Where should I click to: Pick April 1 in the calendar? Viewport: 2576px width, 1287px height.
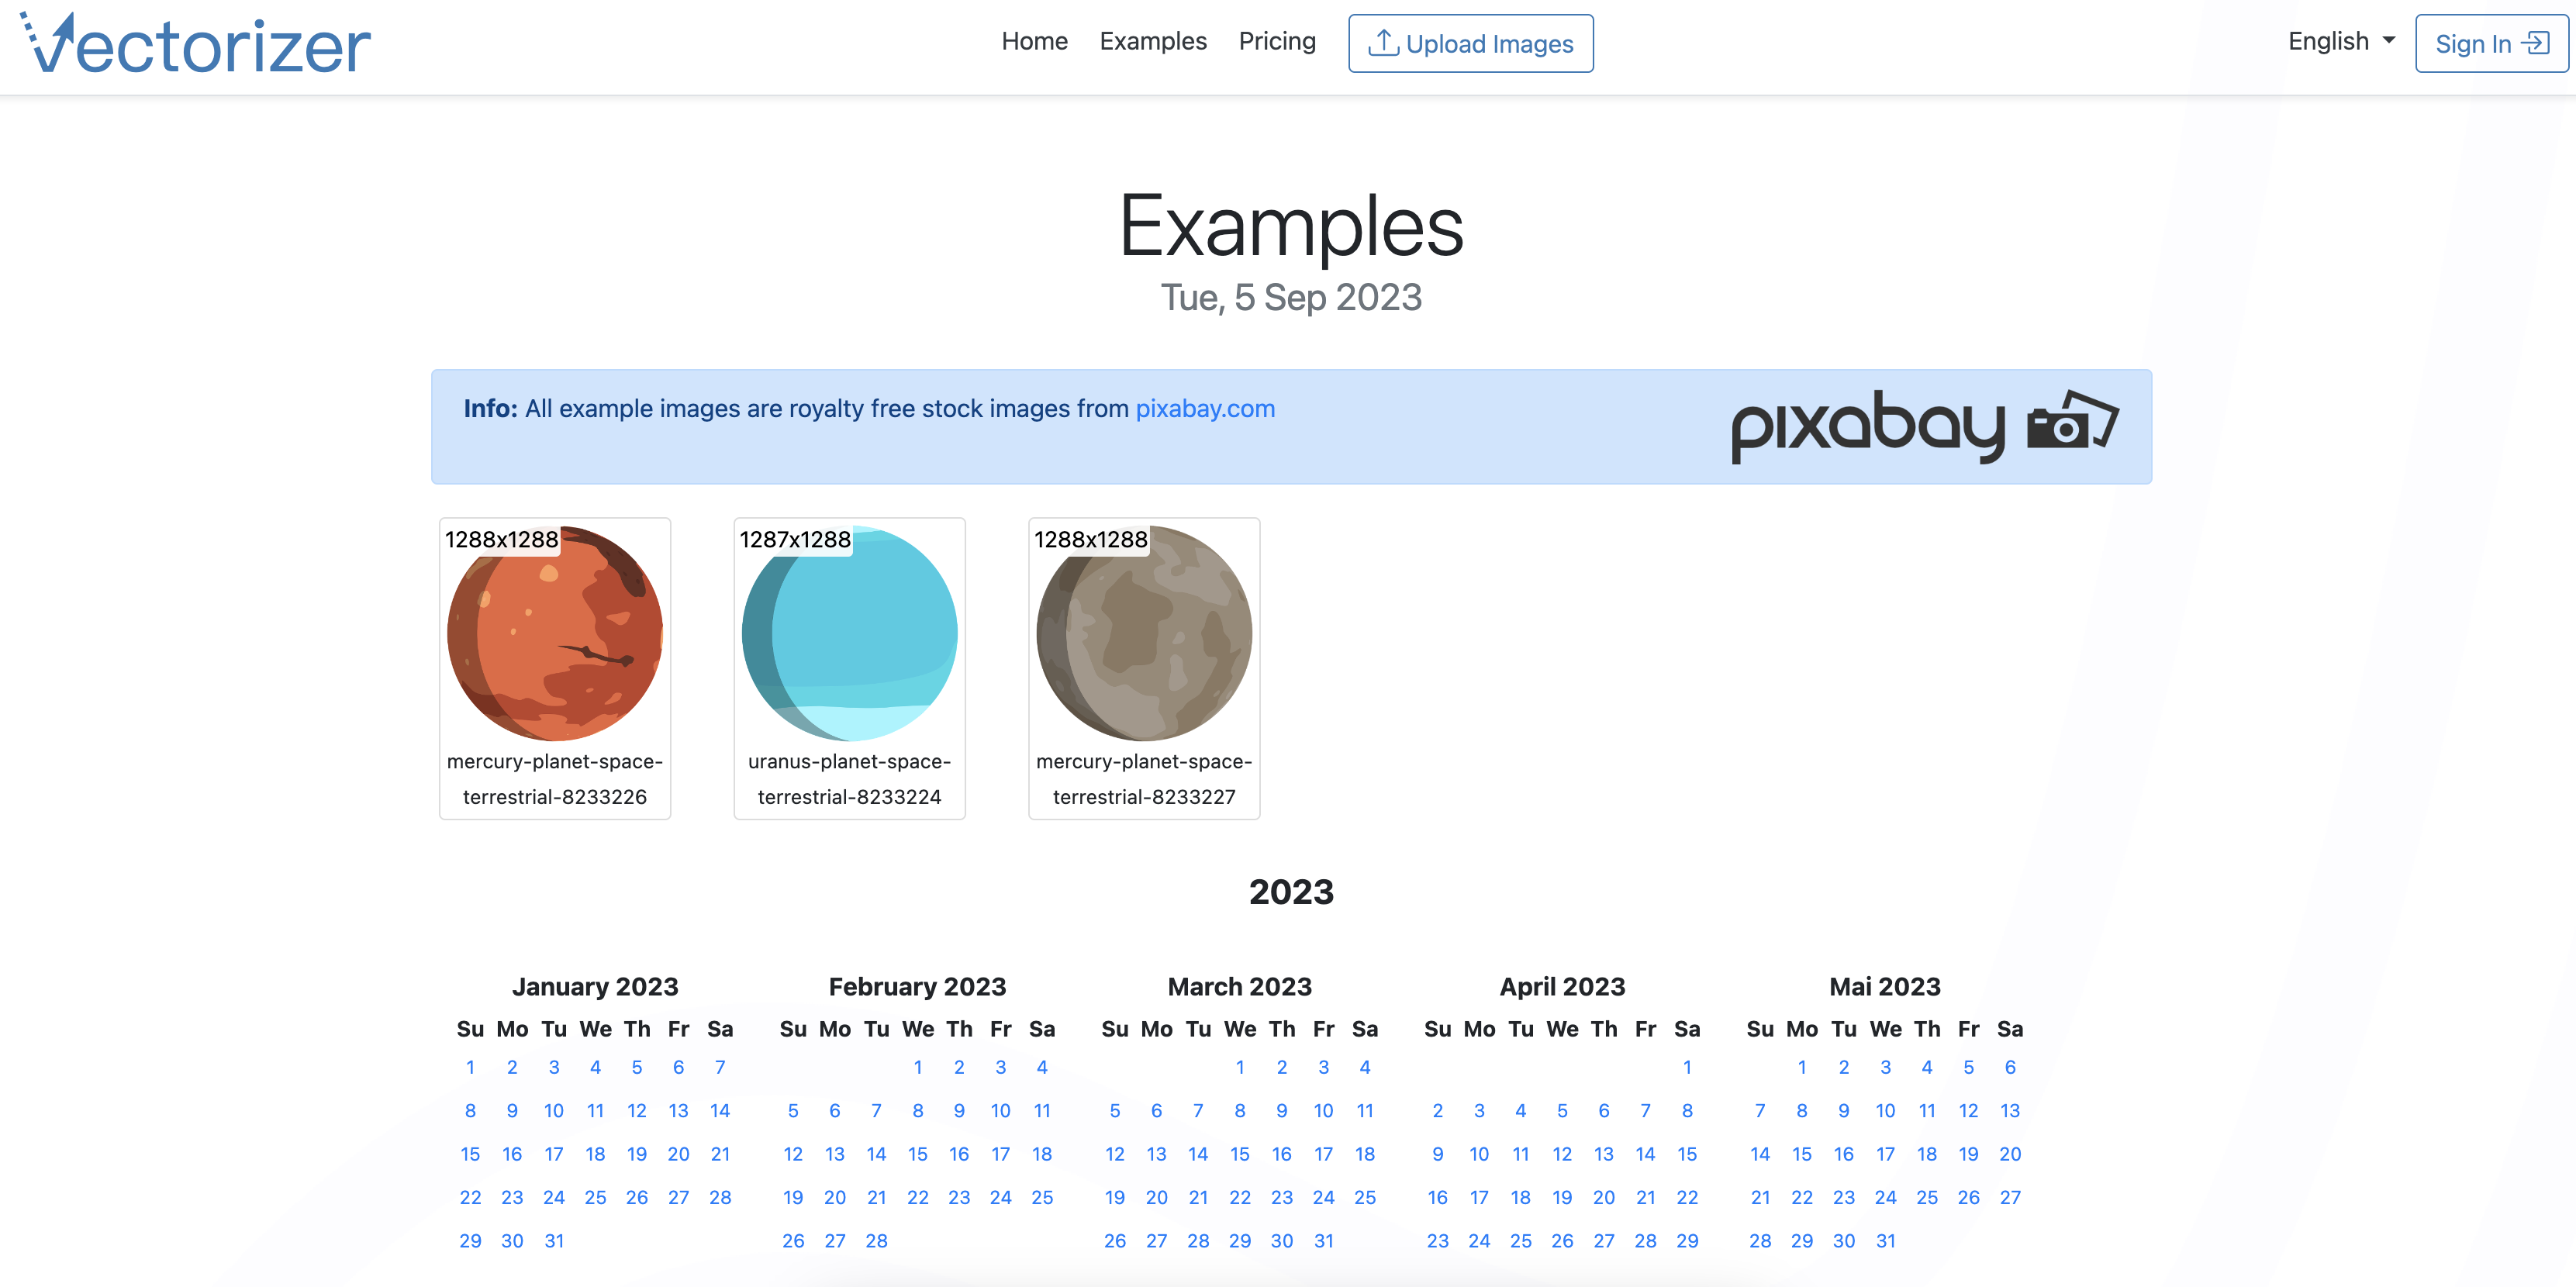1688,1067
